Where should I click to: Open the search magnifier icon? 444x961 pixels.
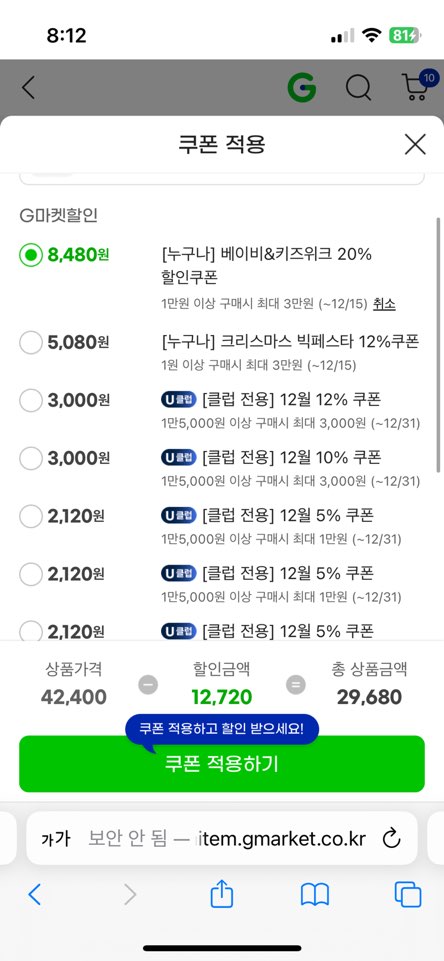click(359, 89)
